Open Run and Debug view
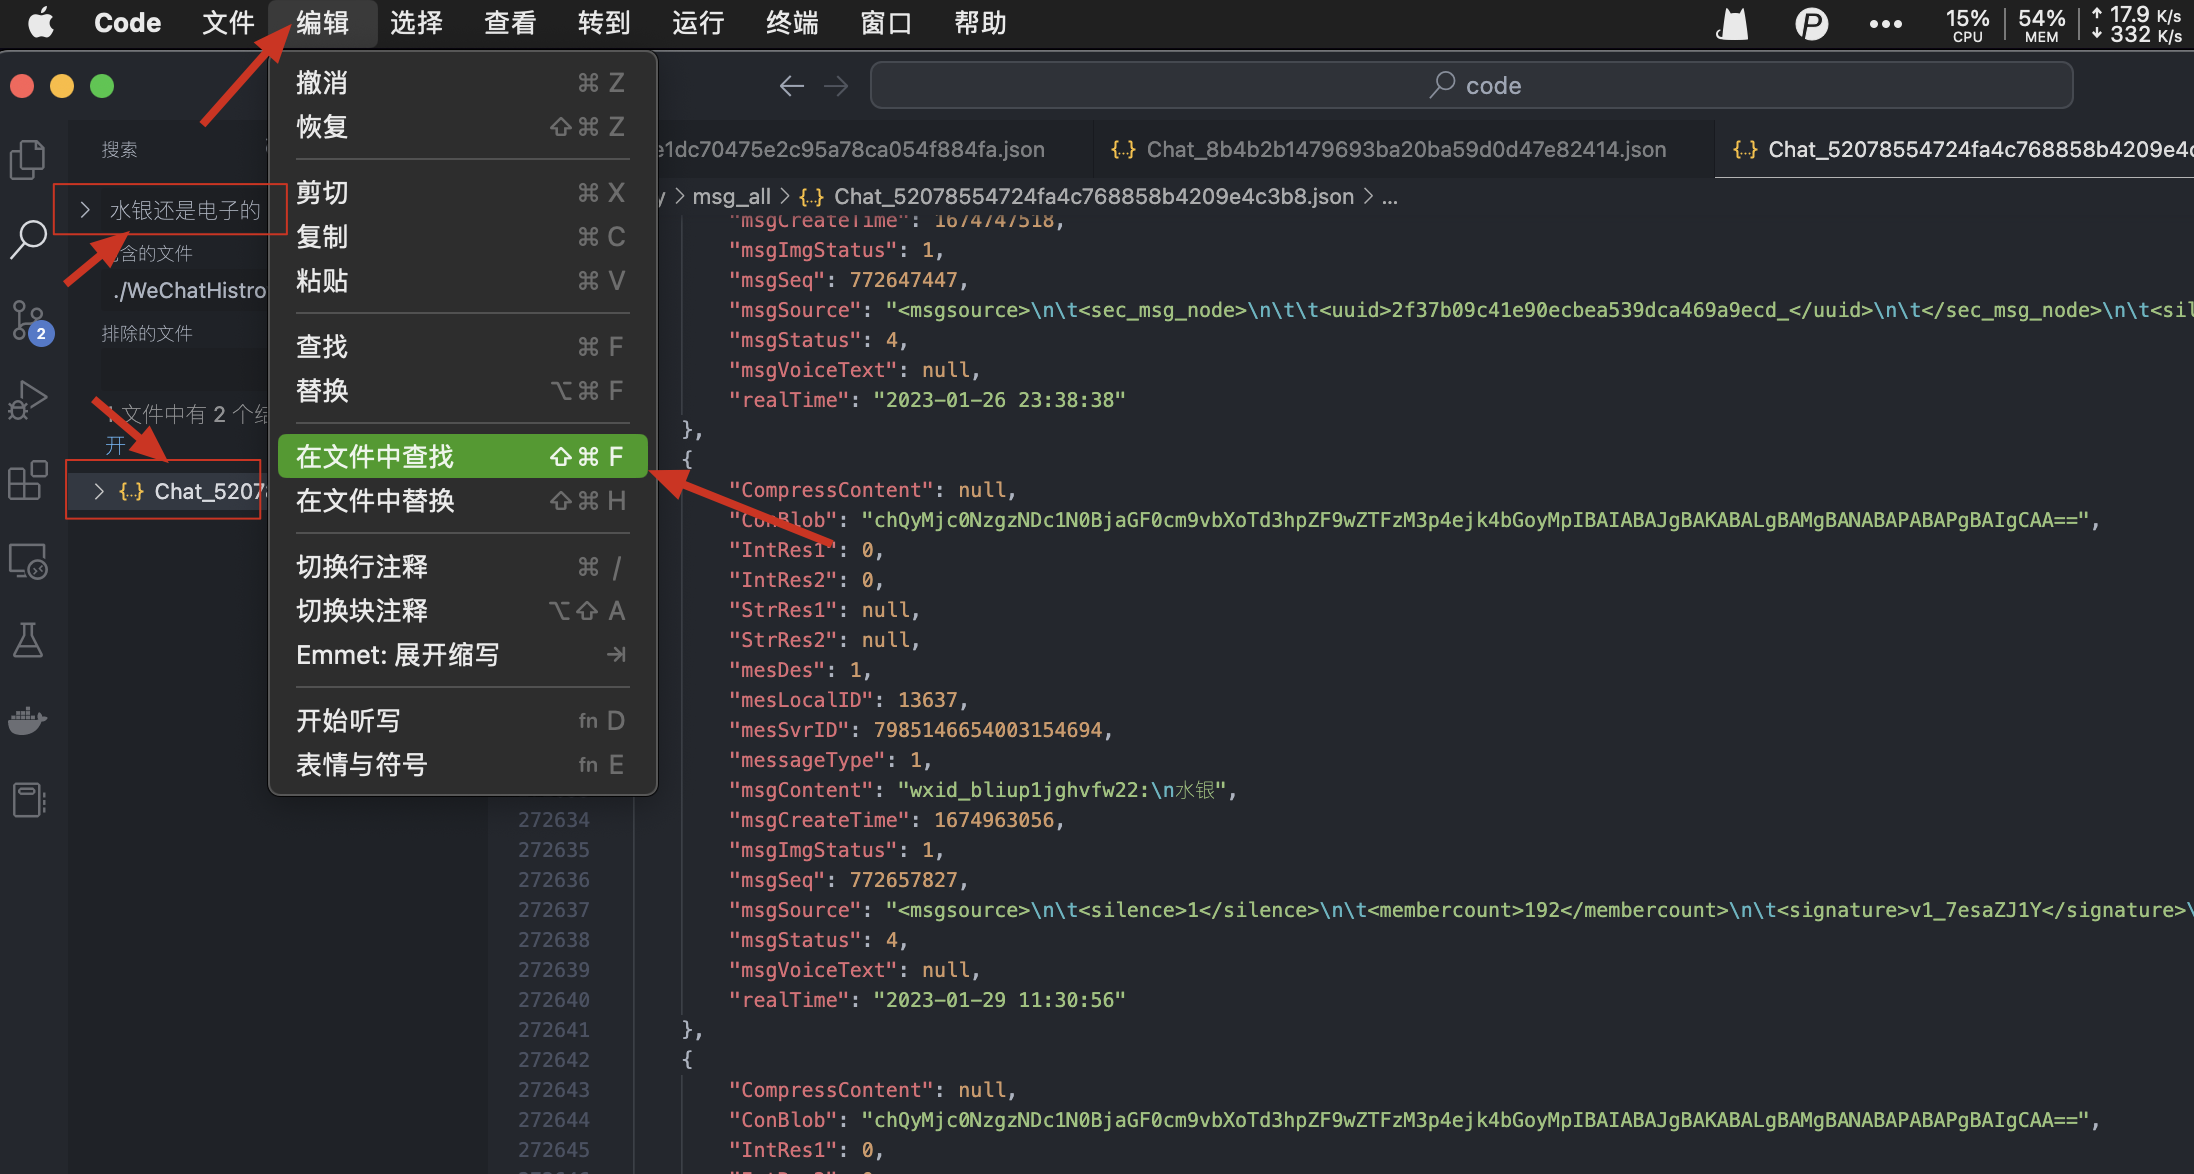Viewport: 2194px width, 1174px height. click(28, 400)
